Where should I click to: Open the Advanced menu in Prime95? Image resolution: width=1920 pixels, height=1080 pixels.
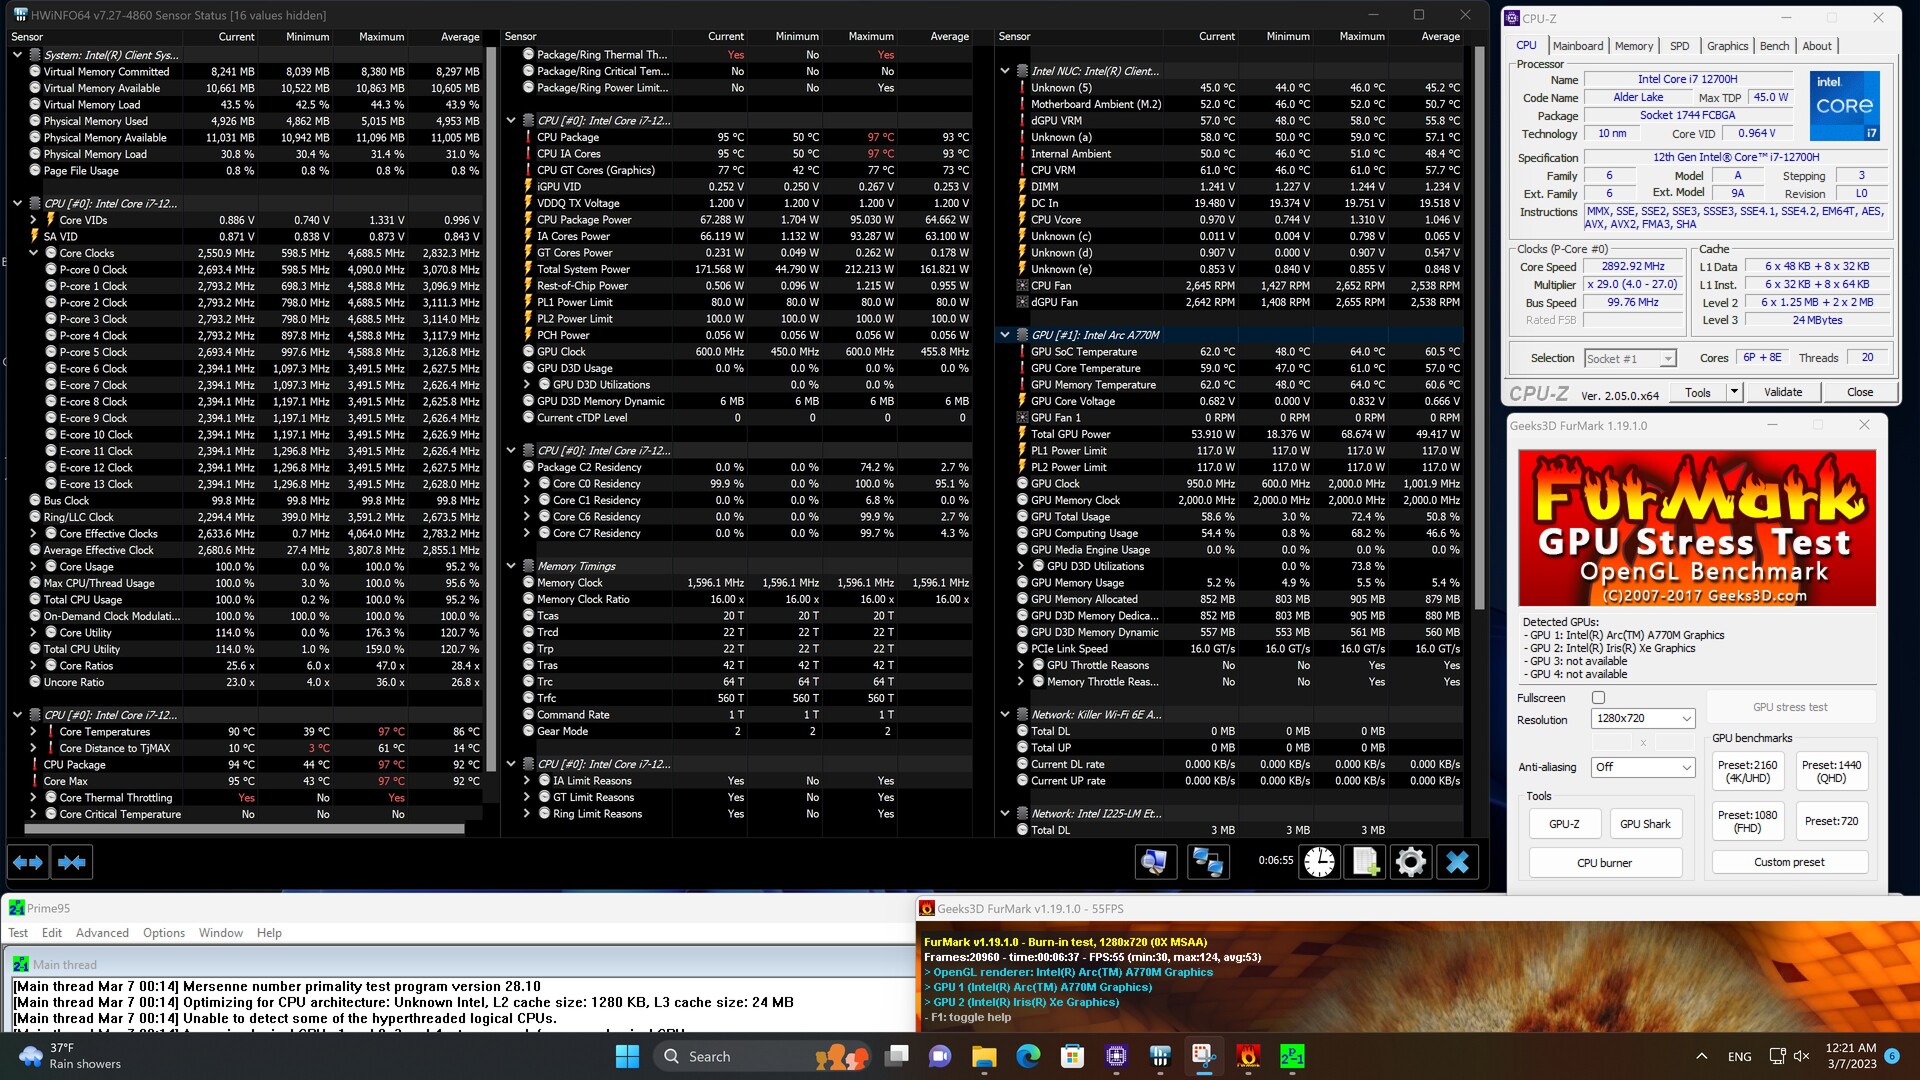click(102, 933)
